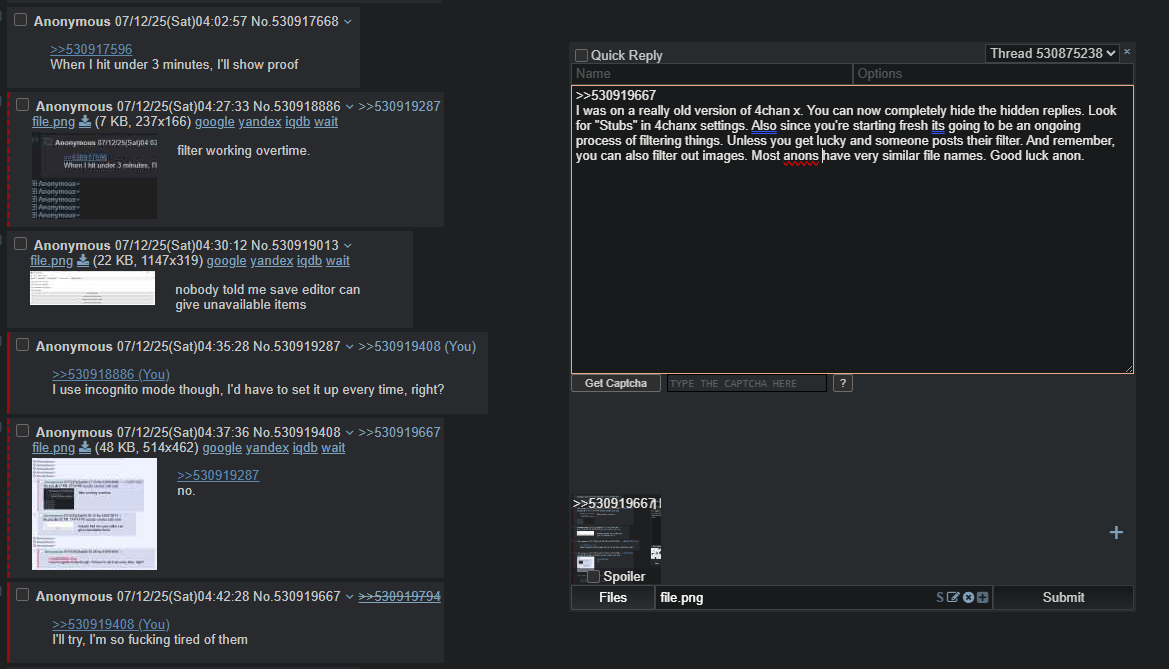
Task: Open post menu arrow for No.530919287
Action: [x=349, y=347]
